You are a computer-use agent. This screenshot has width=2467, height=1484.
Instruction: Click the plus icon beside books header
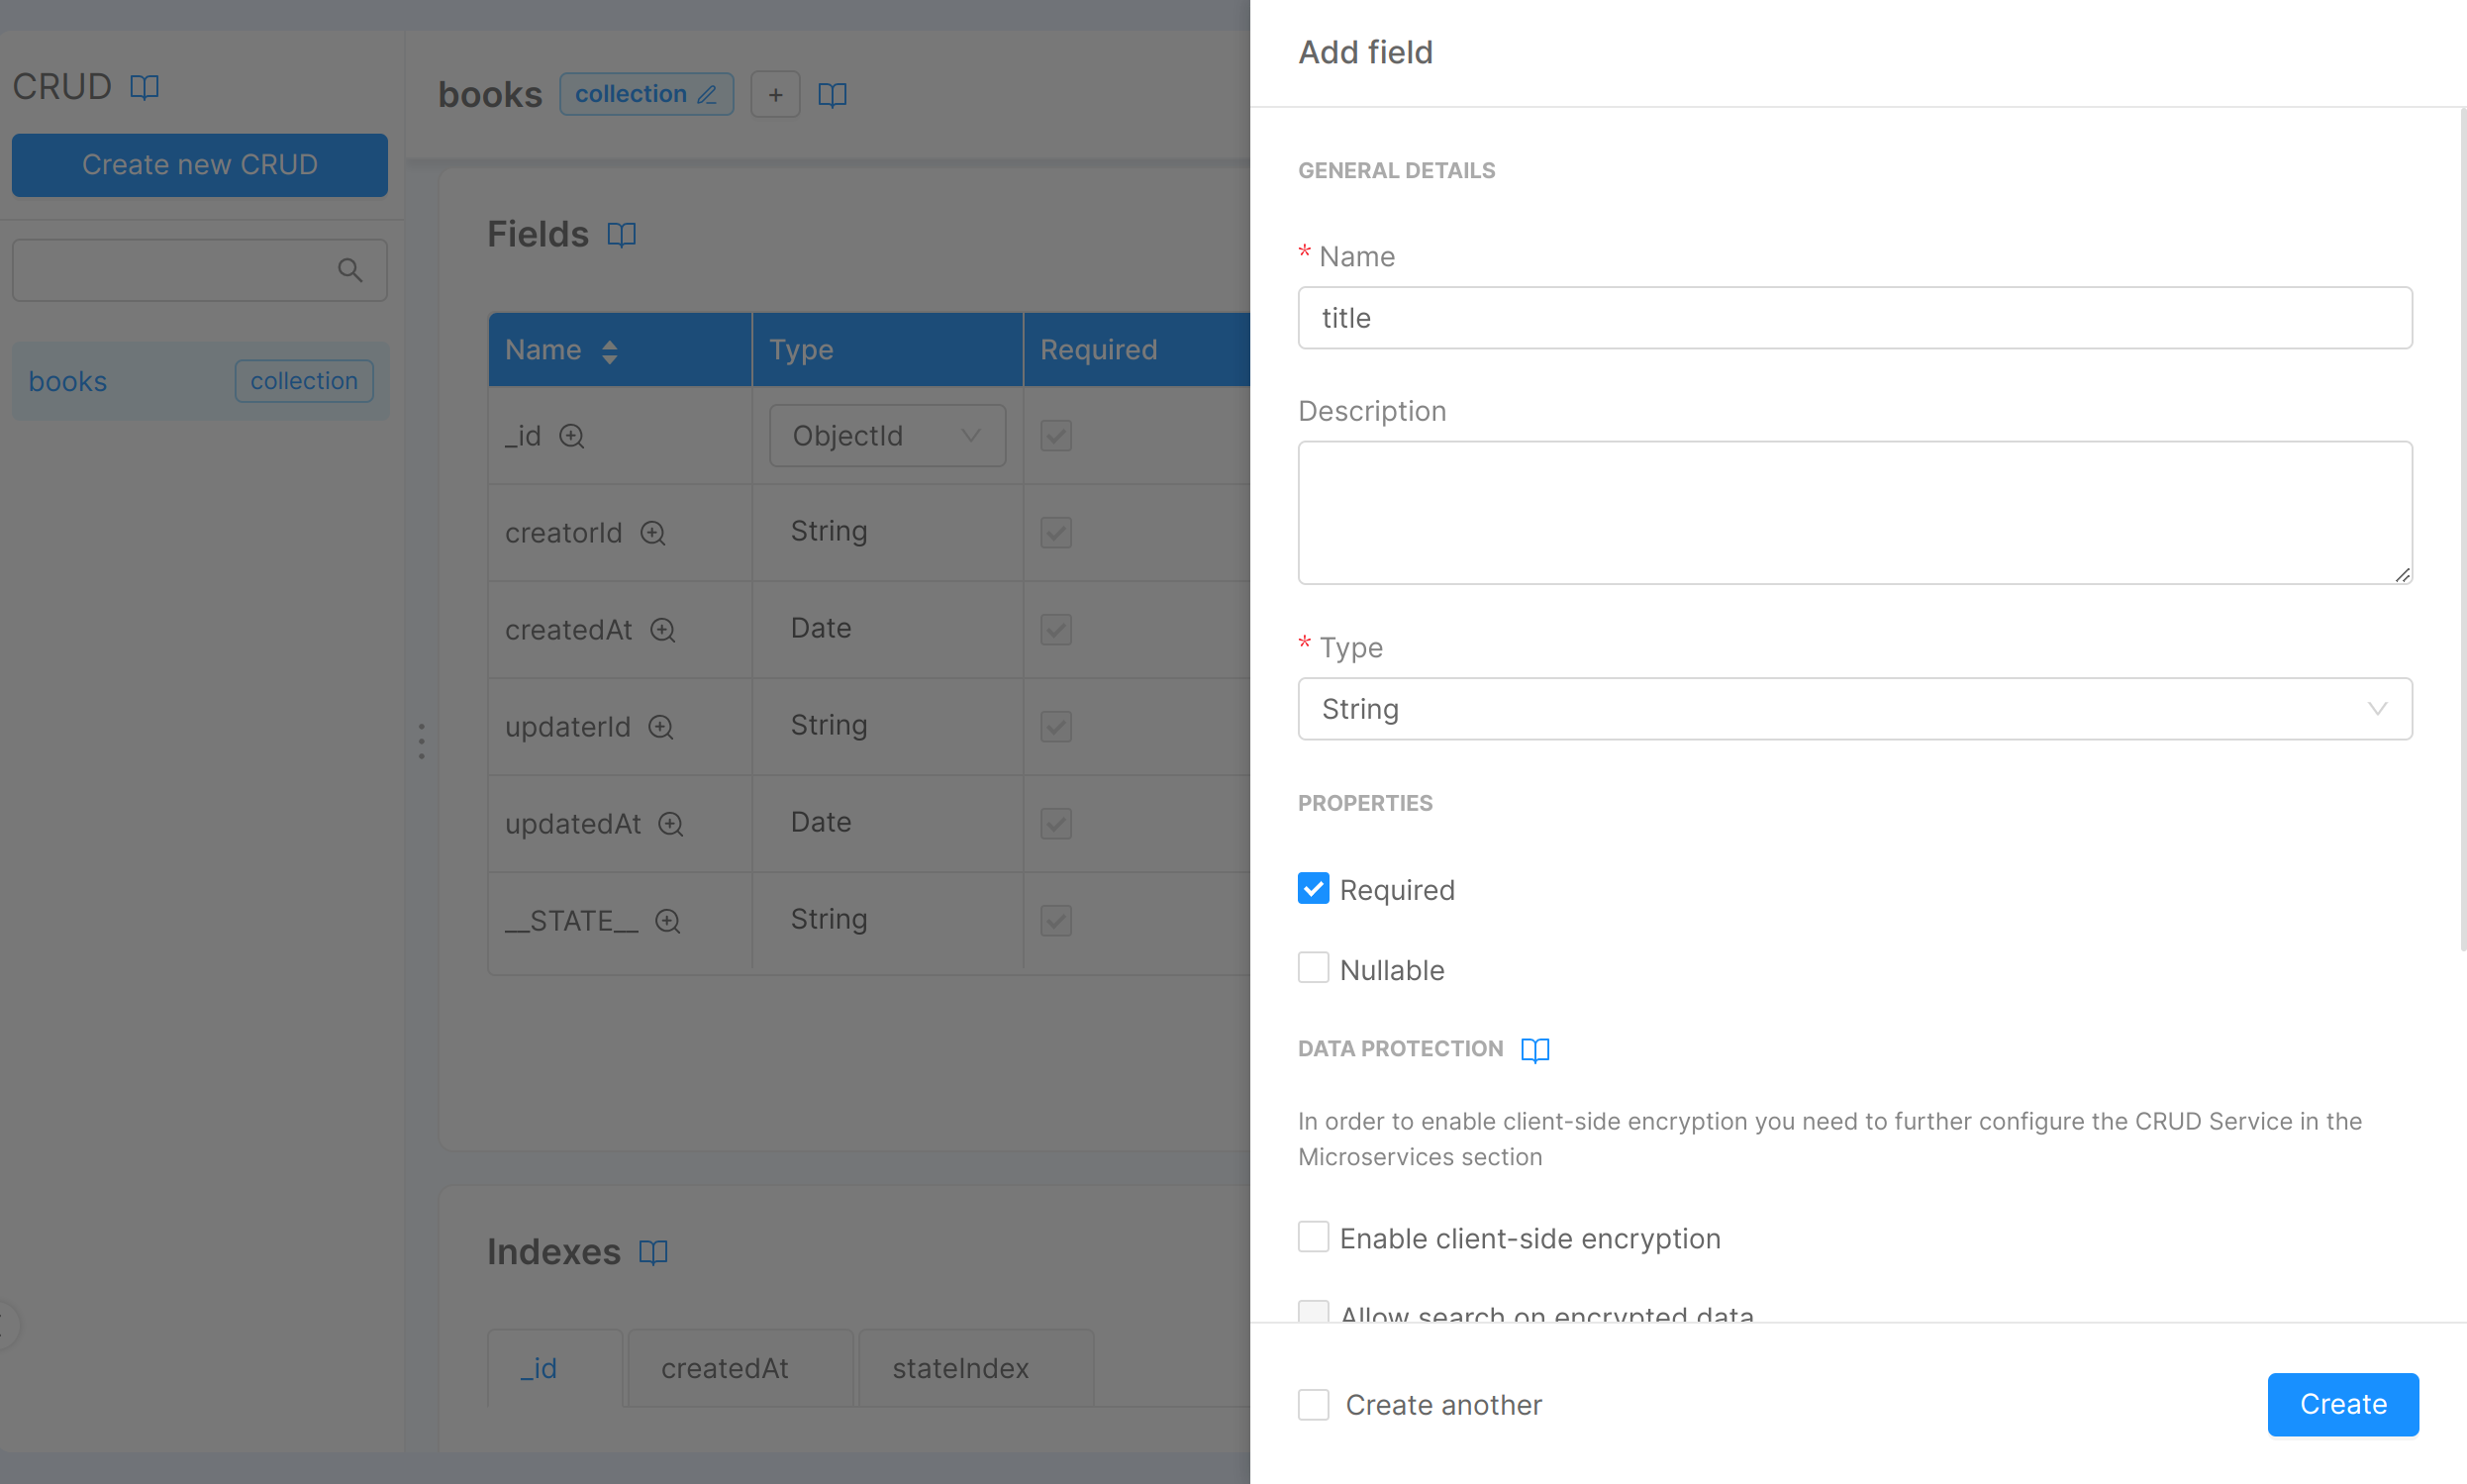[x=775, y=95]
